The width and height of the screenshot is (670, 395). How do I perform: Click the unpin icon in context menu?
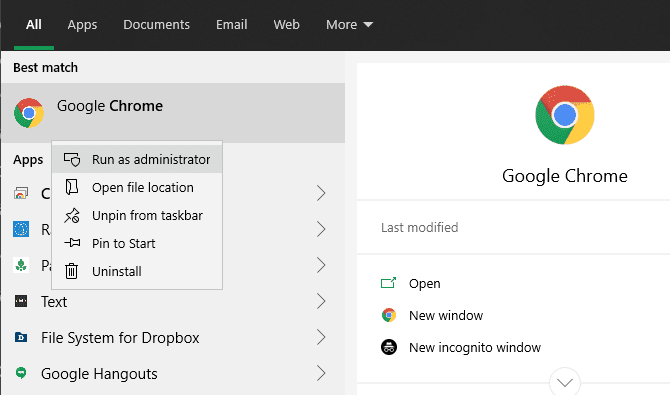[72, 215]
